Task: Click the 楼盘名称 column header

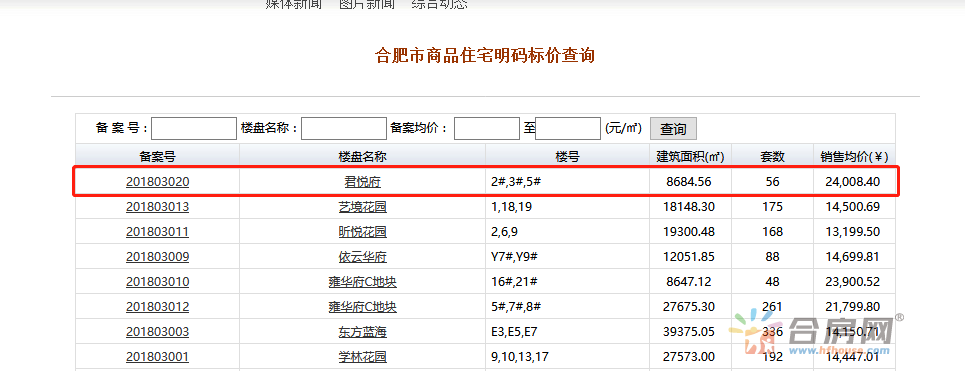Action: (x=362, y=156)
